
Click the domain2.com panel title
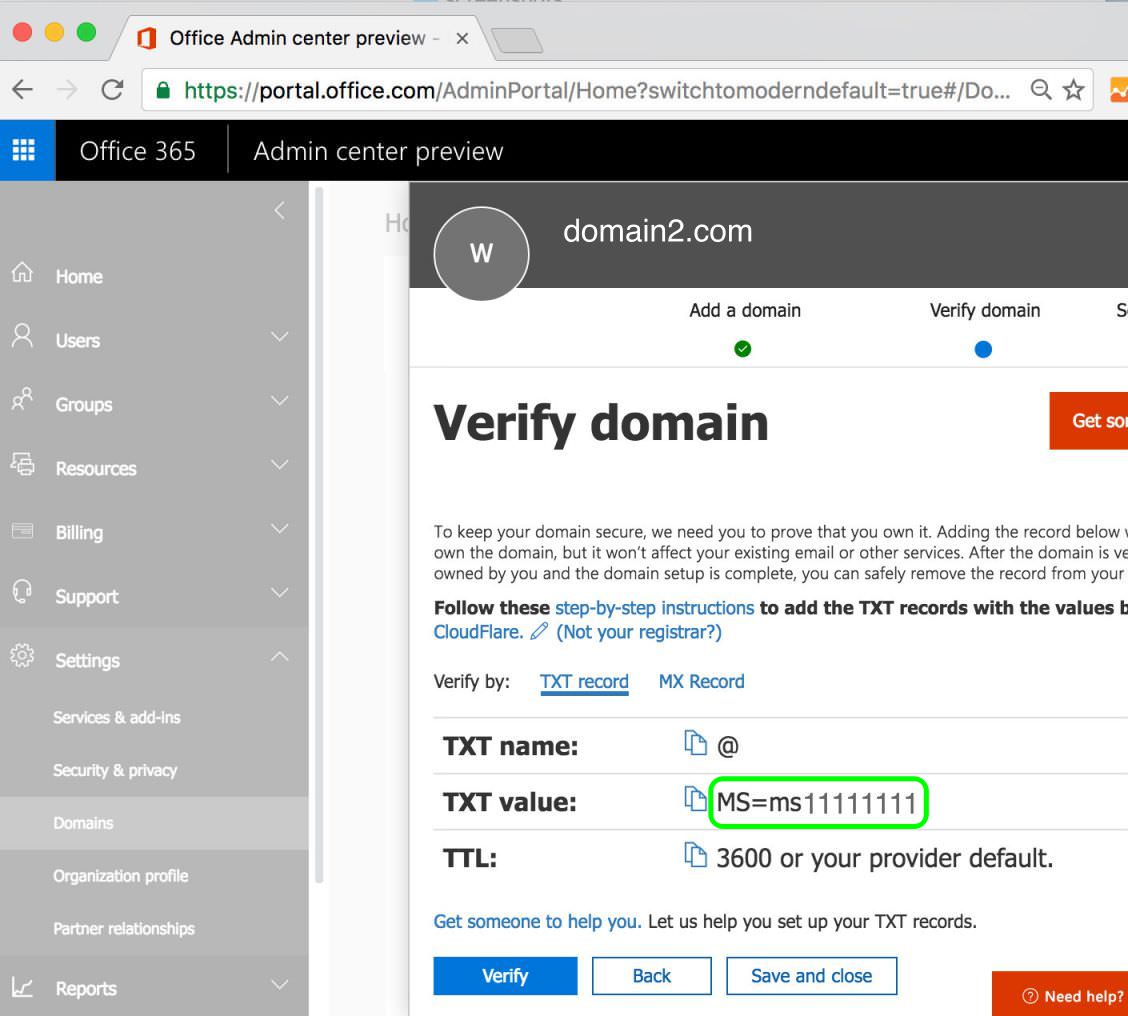pyautogui.click(x=658, y=231)
